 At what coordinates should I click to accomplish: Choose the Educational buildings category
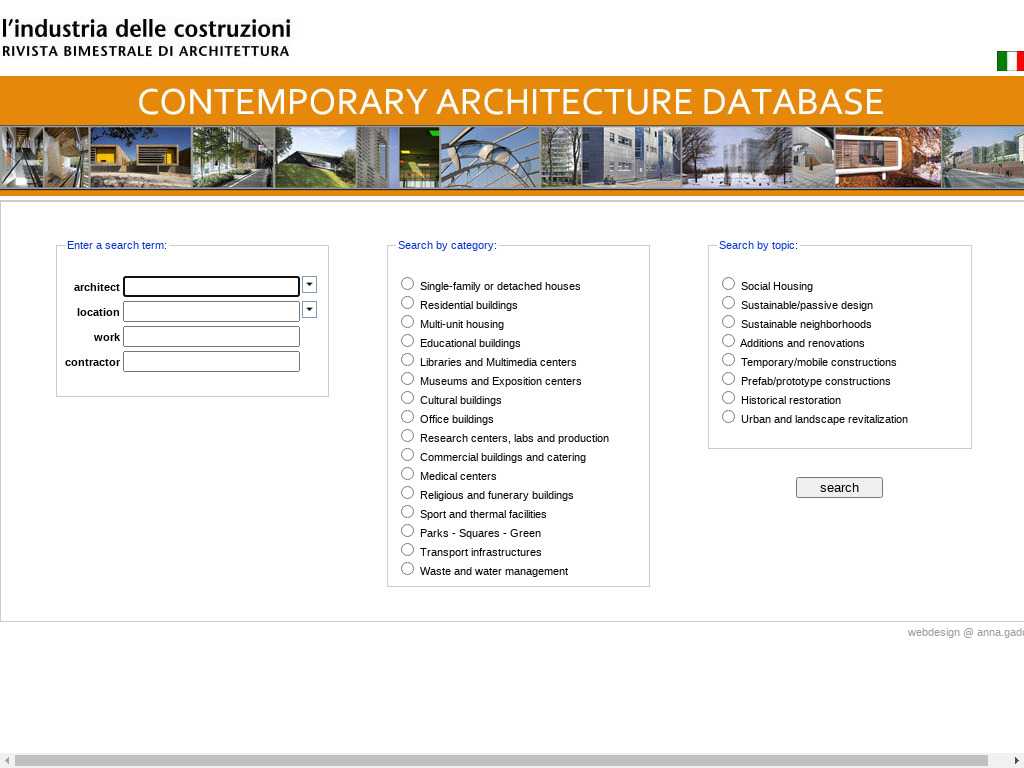407,341
